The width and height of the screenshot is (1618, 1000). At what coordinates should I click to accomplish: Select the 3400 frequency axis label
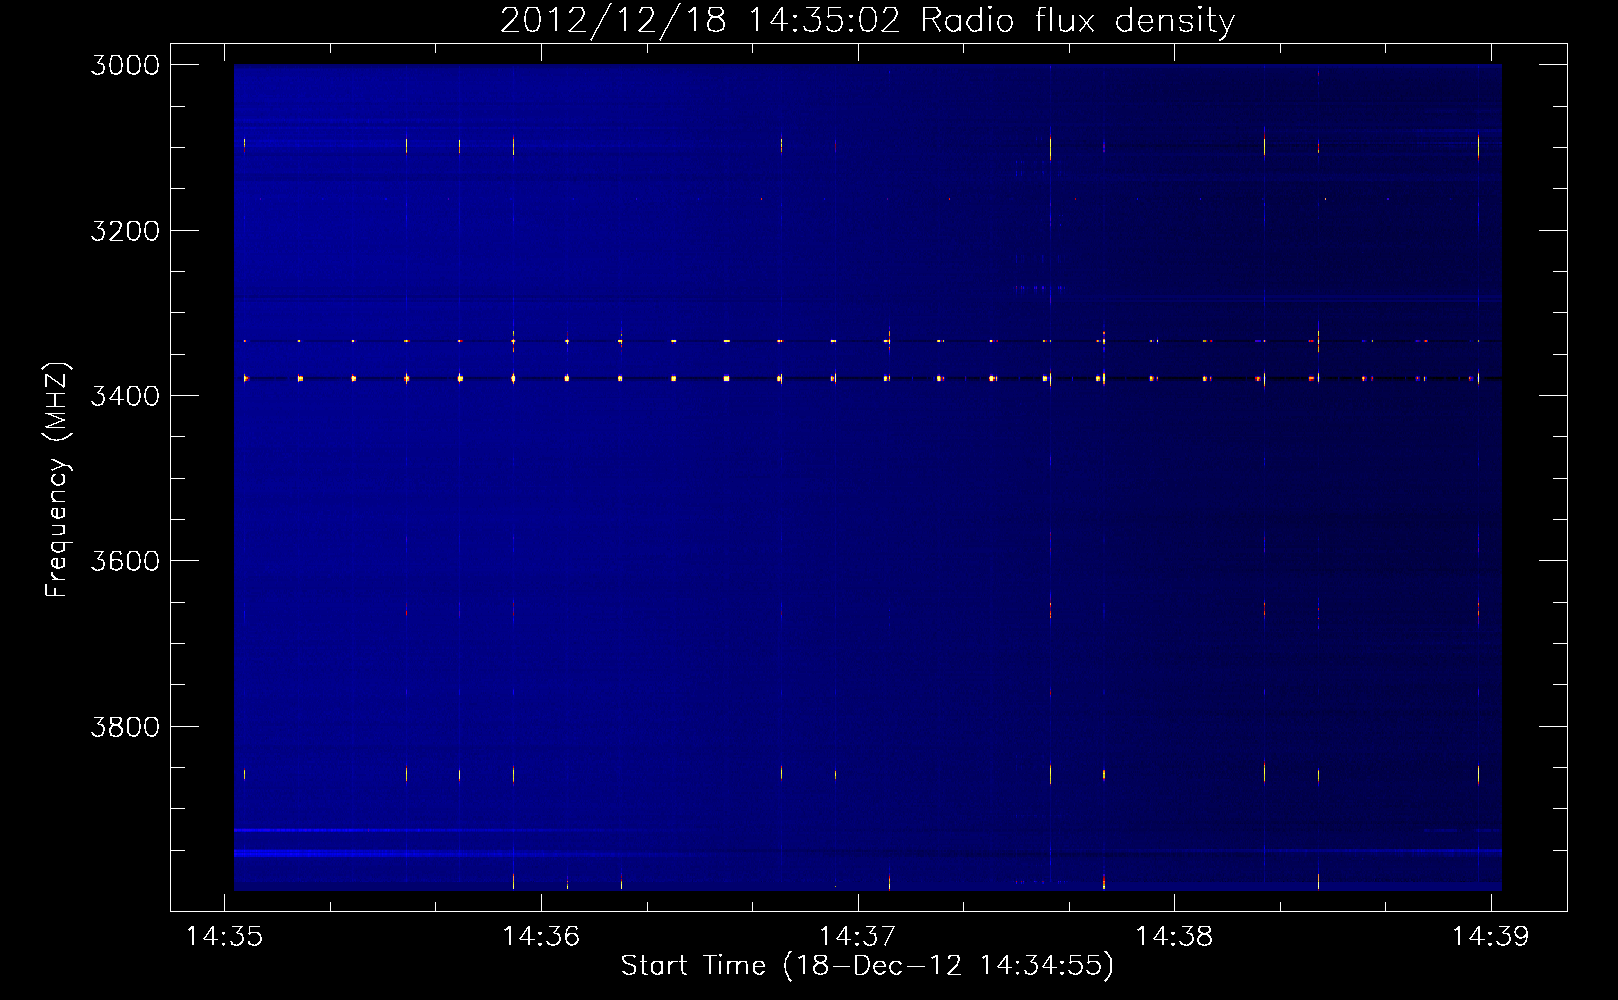pos(125,396)
